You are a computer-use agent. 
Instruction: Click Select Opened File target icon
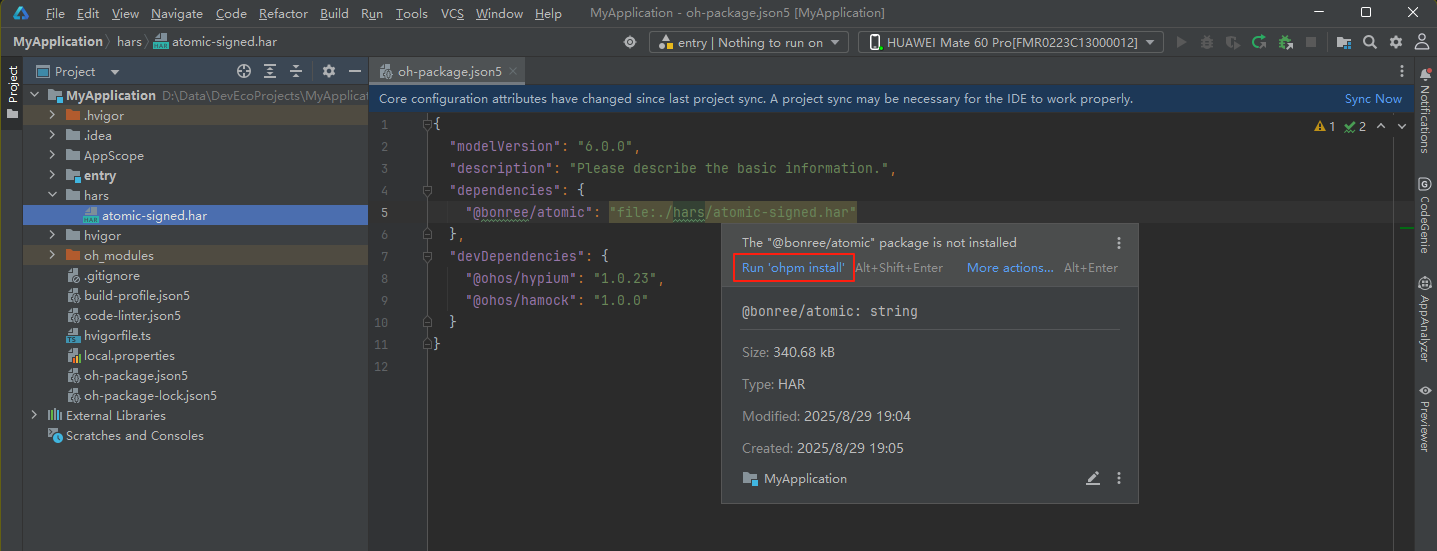243,71
